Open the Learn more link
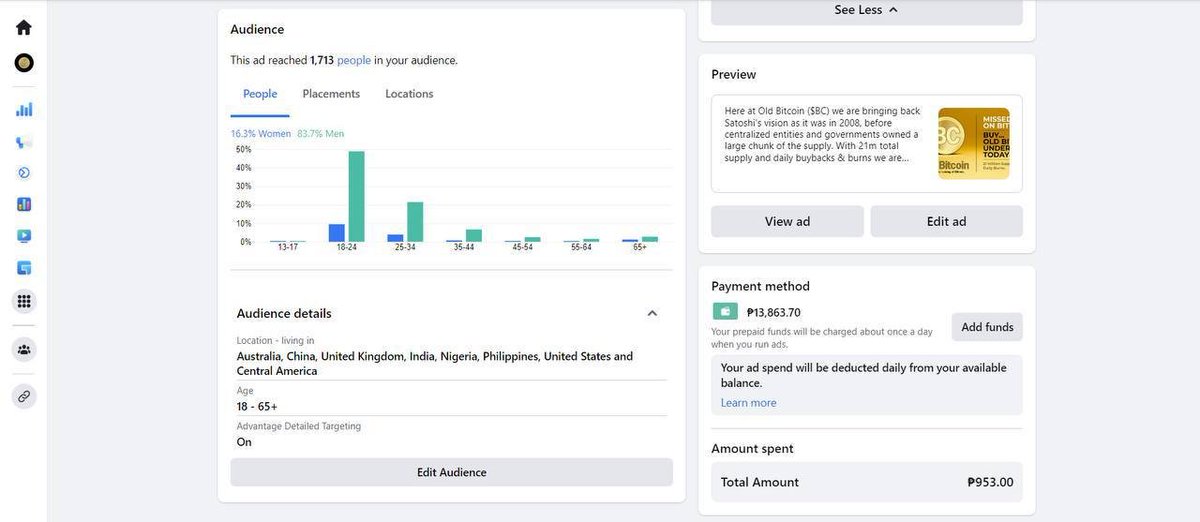Image resolution: width=1200 pixels, height=522 pixels. tap(748, 403)
